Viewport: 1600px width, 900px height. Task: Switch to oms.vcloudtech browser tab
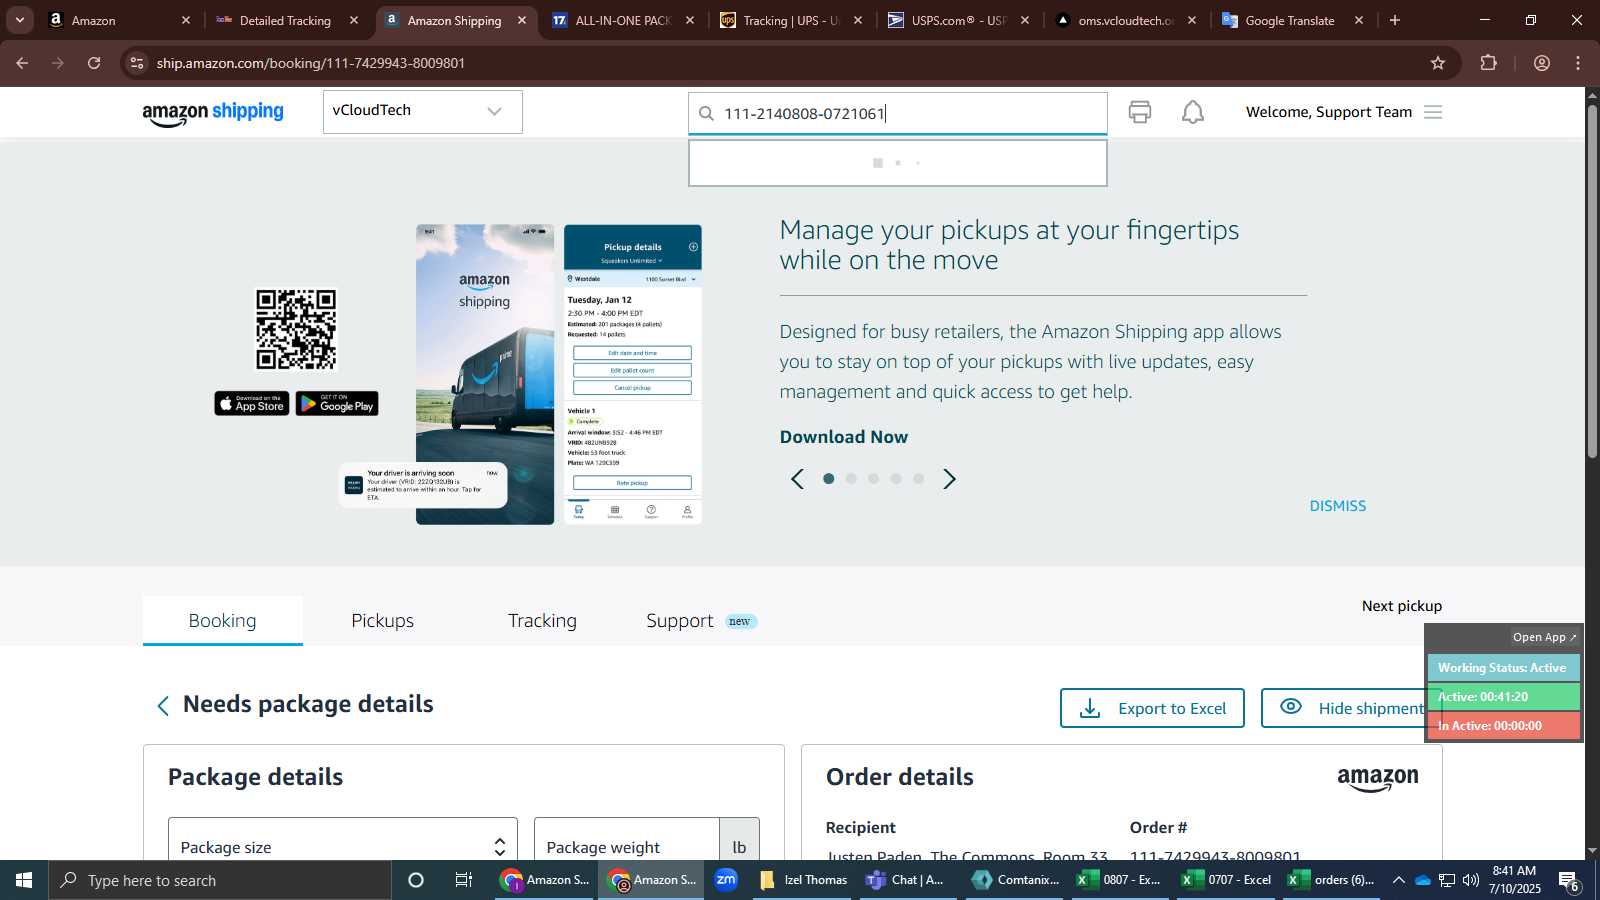pyautogui.click(x=1125, y=20)
